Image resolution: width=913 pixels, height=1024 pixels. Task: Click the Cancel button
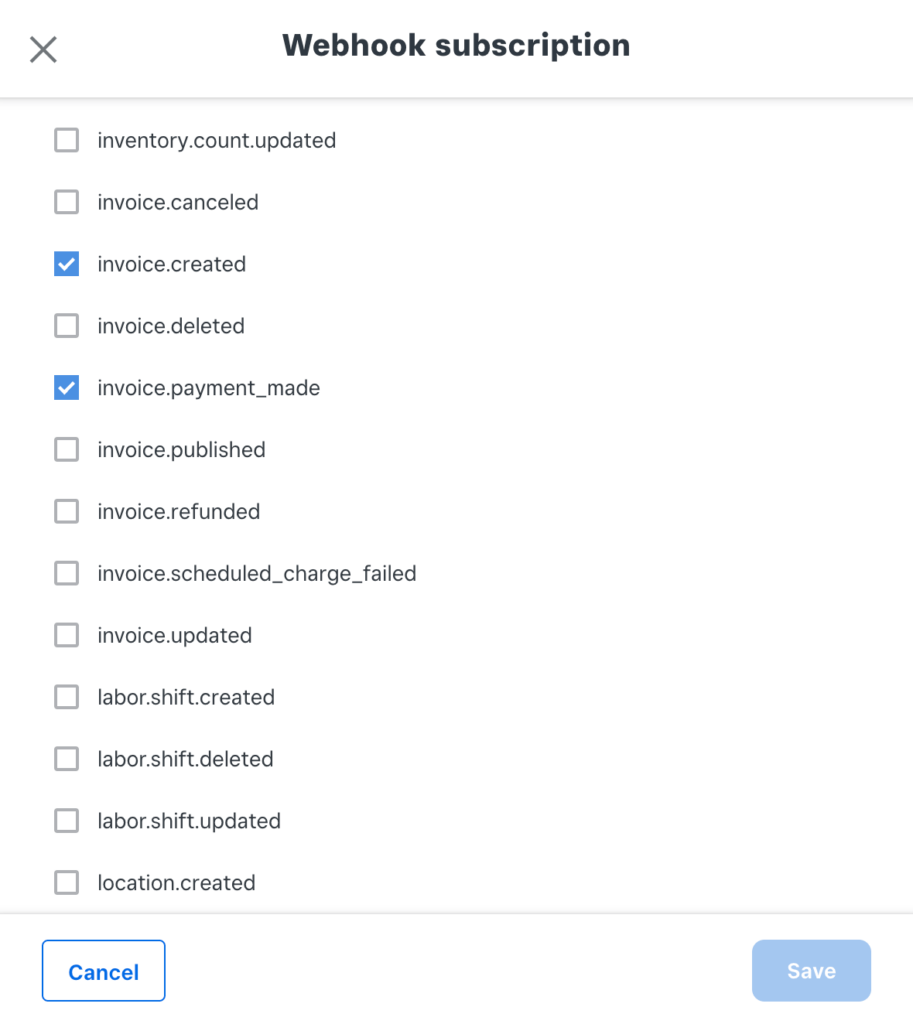(x=104, y=971)
